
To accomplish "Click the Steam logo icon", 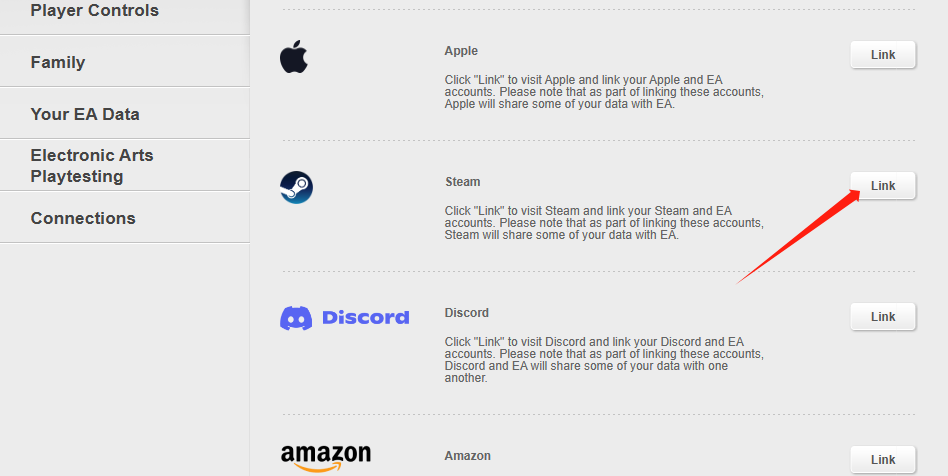I will [x=296, y=187].
